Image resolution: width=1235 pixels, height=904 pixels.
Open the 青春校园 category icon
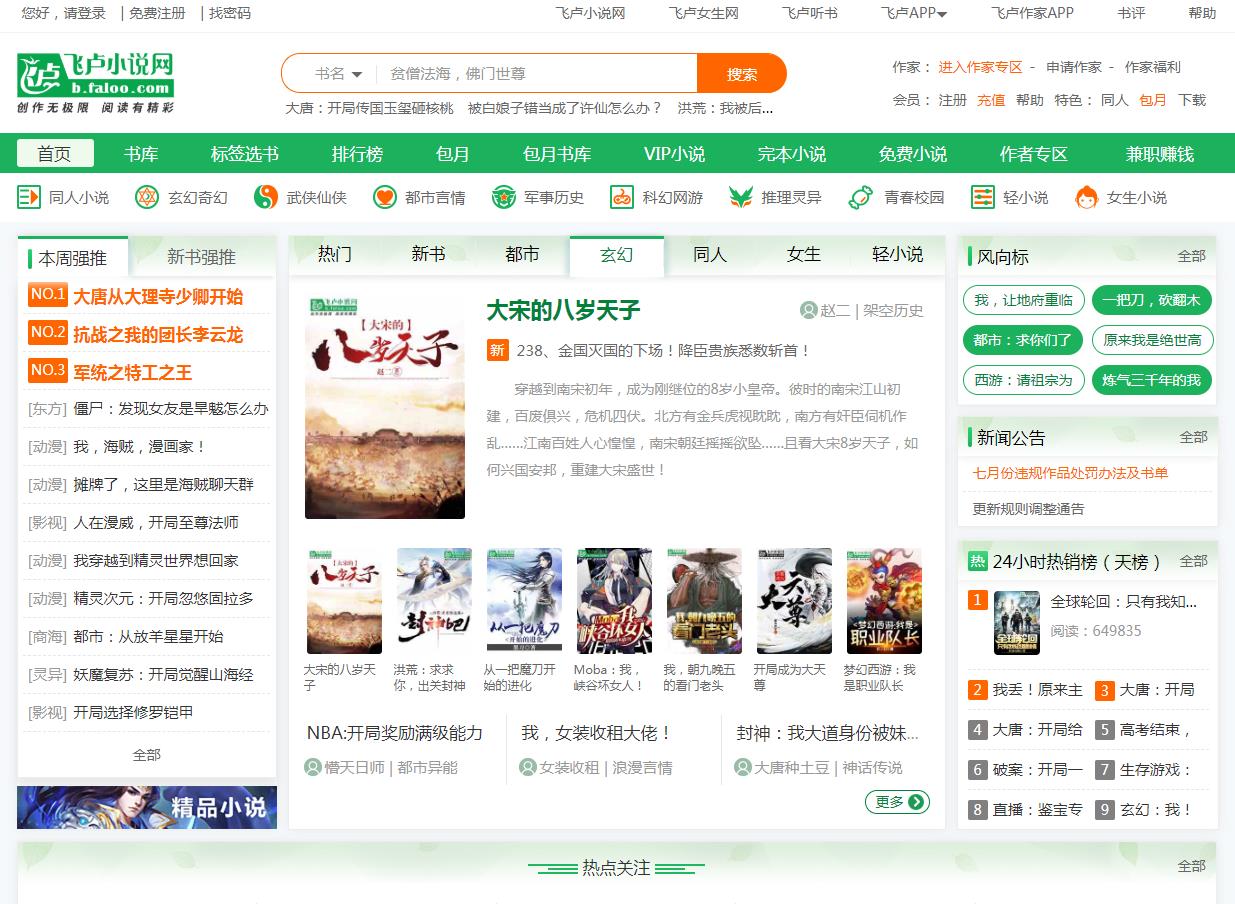point(860,197)
